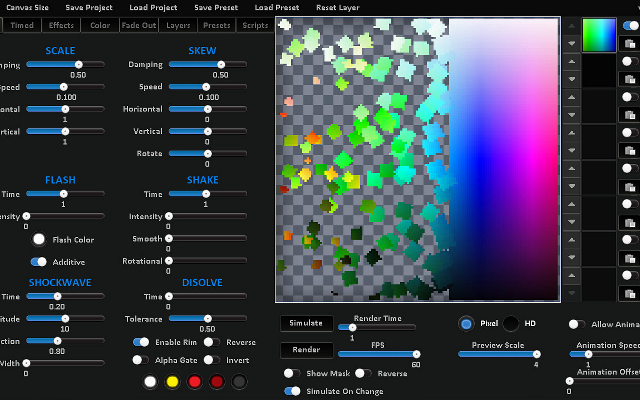Enable the second layer's visibility toggle

630,62
